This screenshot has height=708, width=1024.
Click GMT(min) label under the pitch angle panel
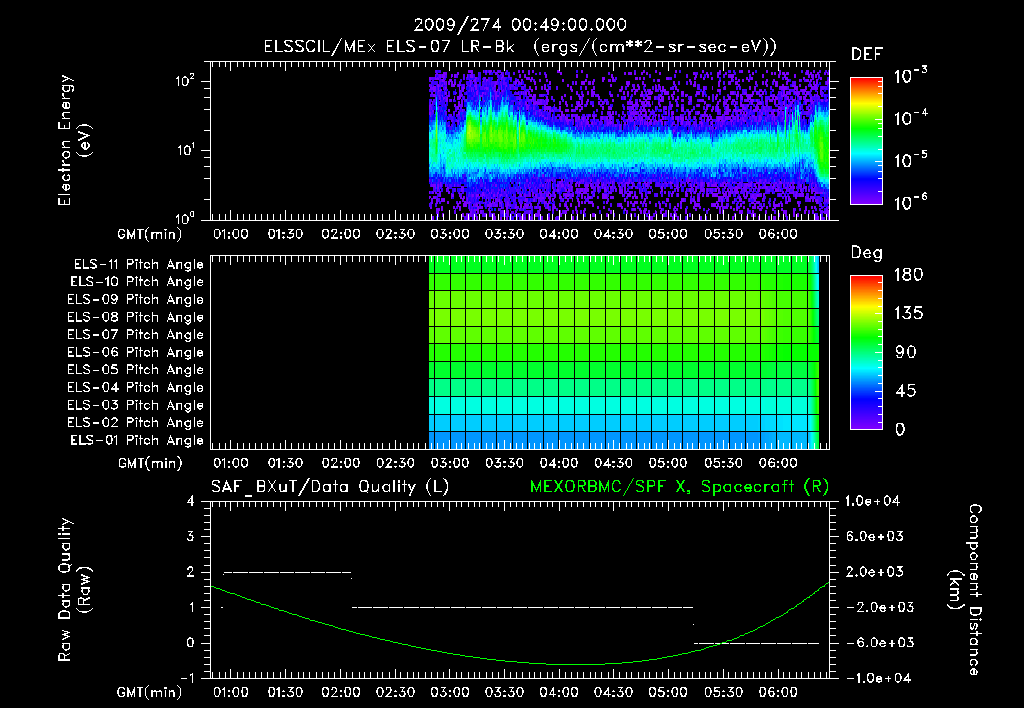coord(150,464)
